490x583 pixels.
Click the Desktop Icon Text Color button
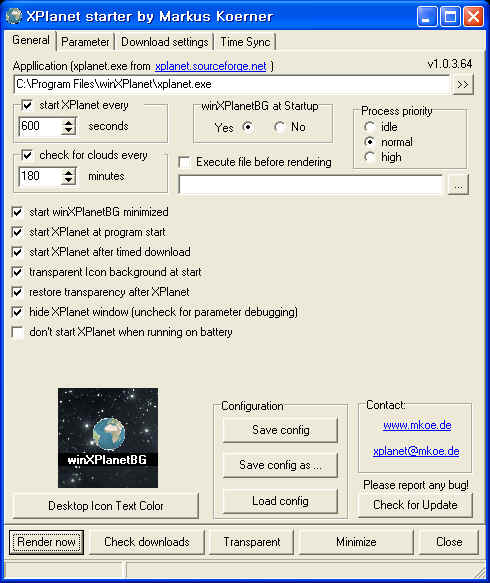(106, 506)
